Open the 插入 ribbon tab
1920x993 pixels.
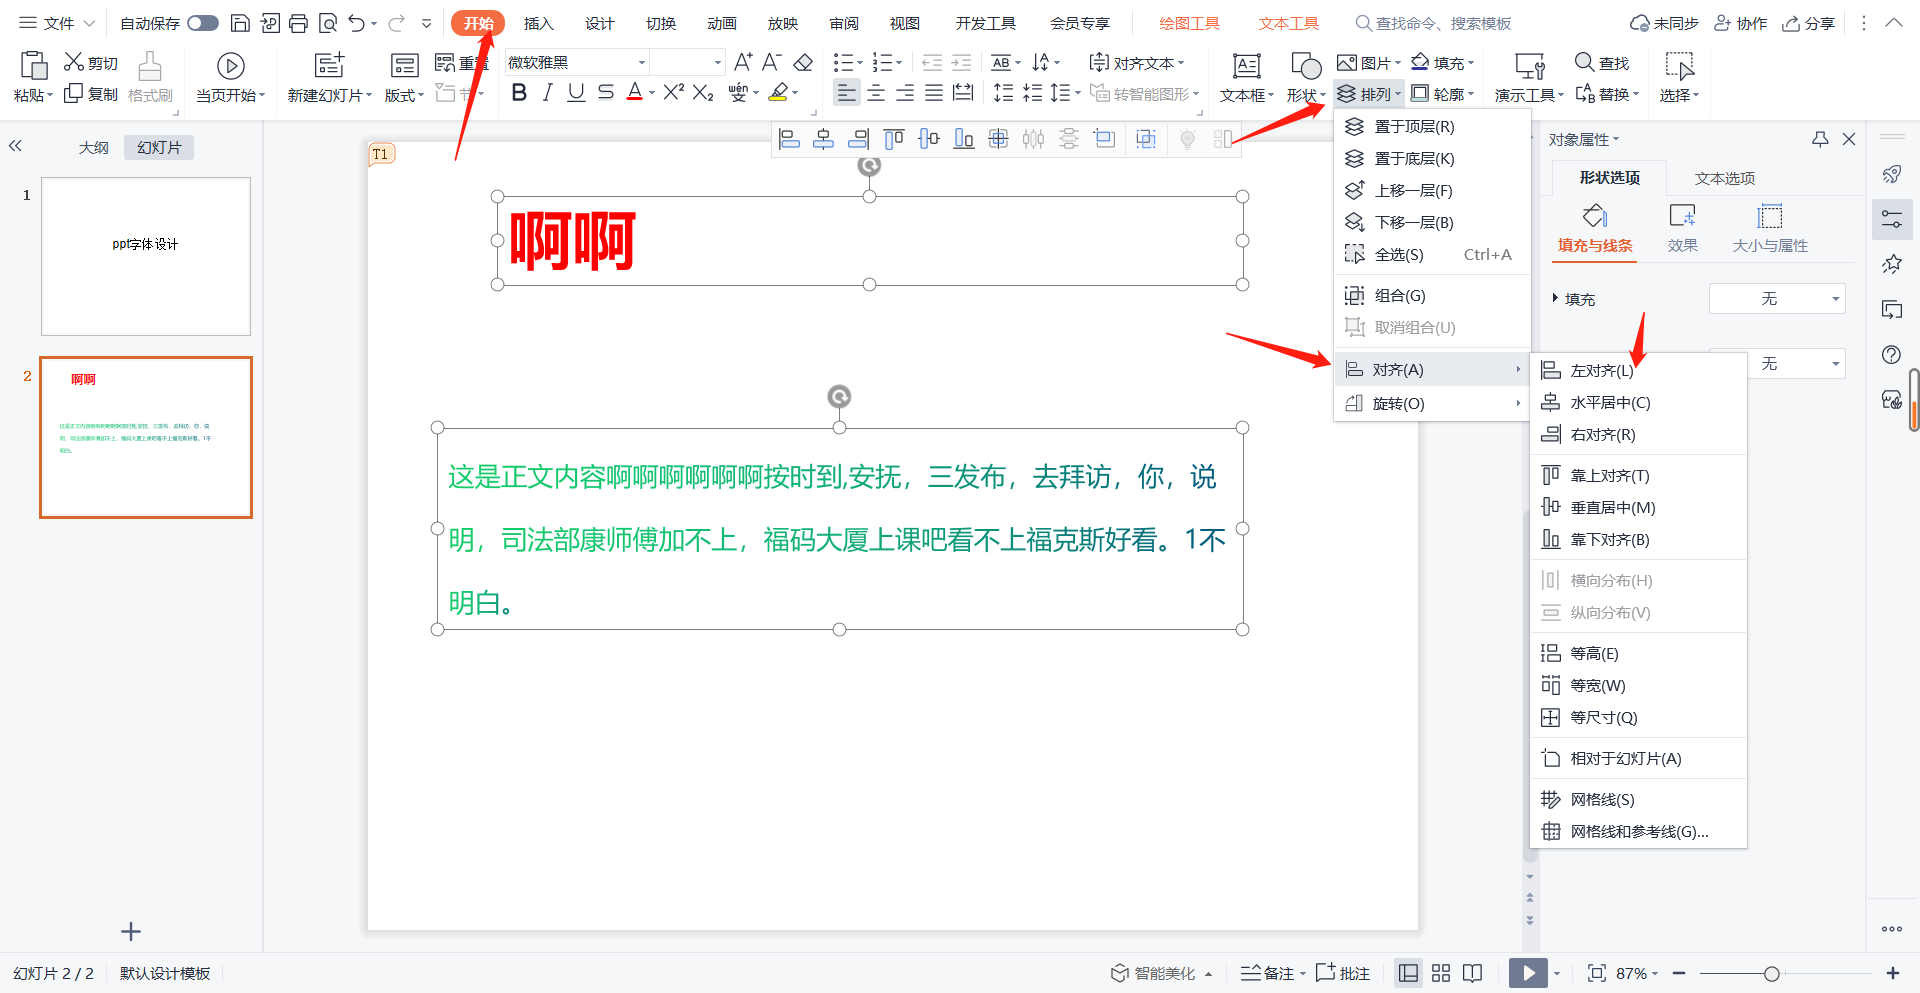(538, 23)
